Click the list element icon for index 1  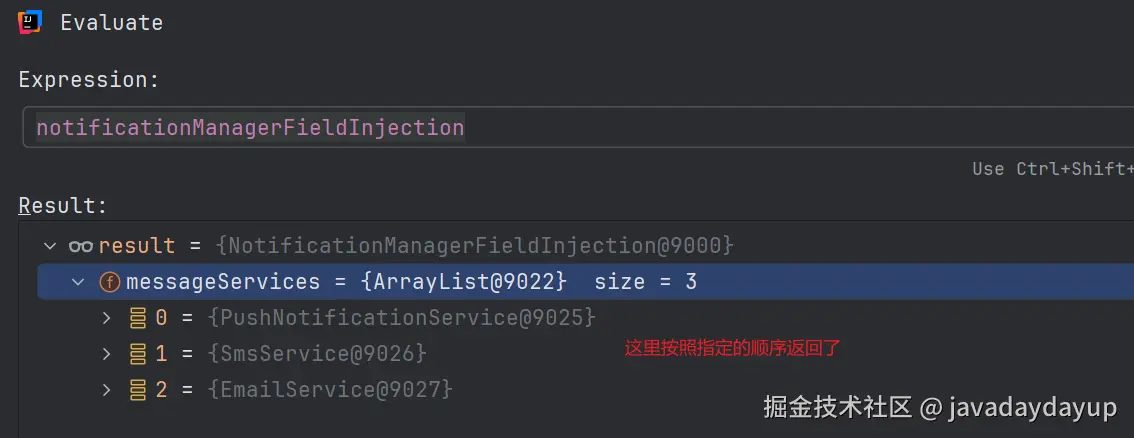pos(137,354)
